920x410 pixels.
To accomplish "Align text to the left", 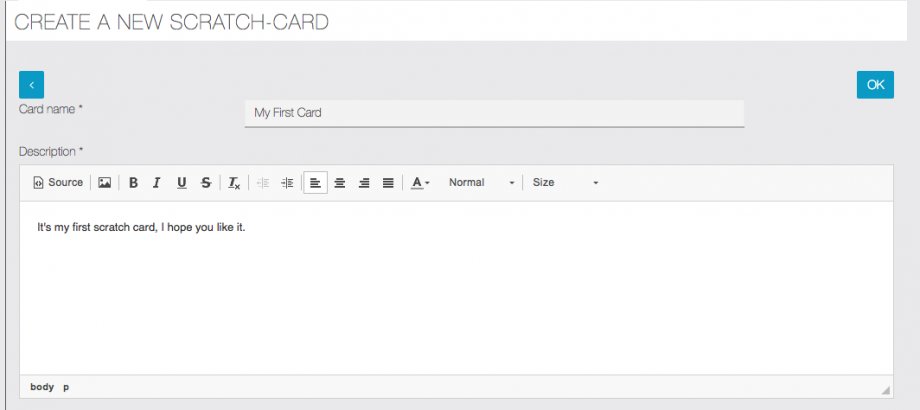I will point(315,183).
